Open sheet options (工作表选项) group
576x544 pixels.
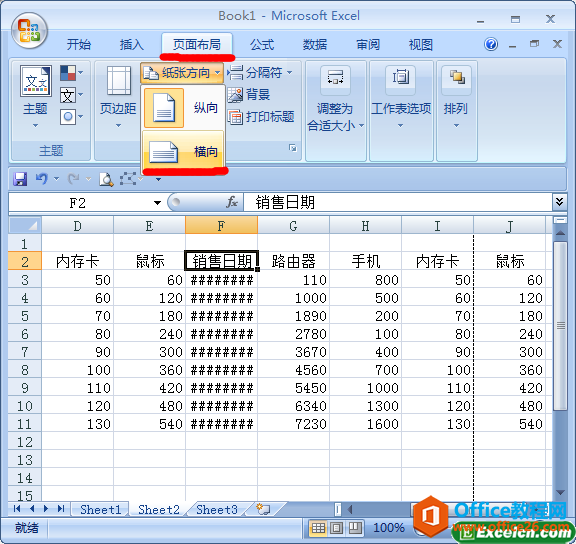click(x=401, y=97)
